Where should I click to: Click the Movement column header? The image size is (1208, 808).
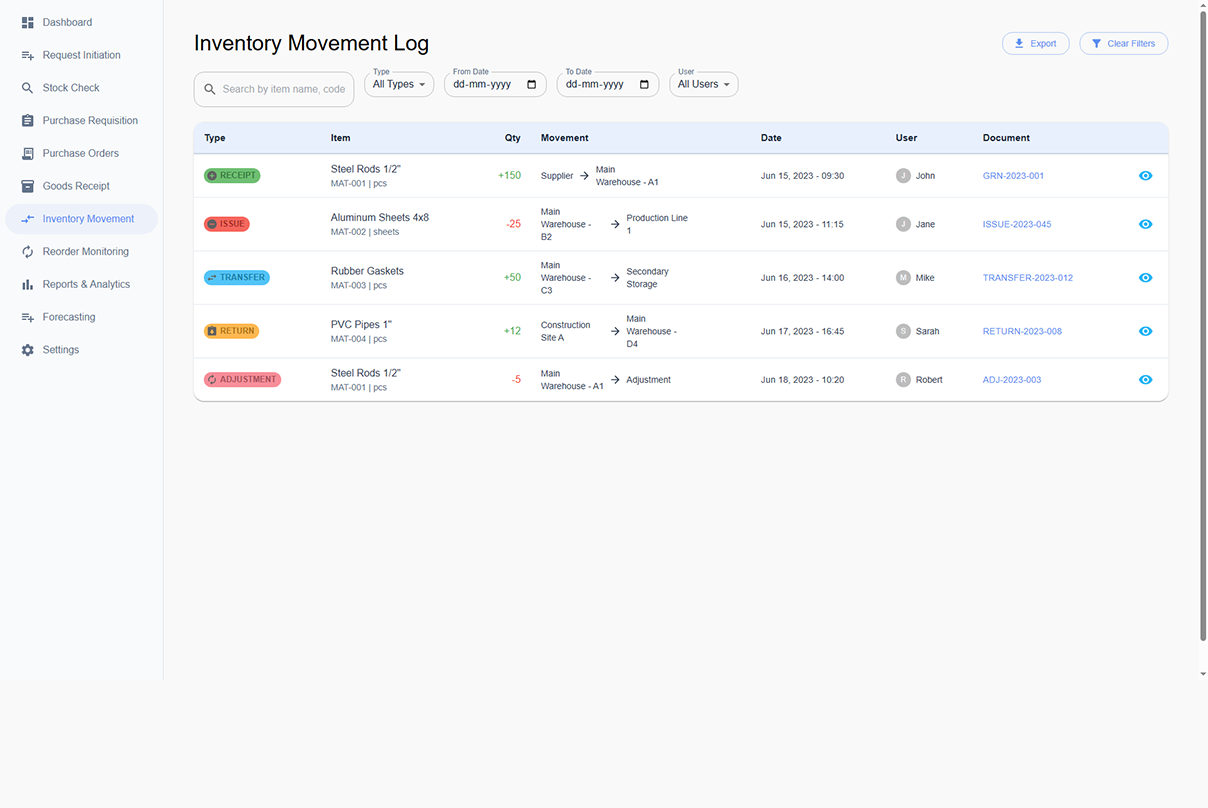point(565,138)
